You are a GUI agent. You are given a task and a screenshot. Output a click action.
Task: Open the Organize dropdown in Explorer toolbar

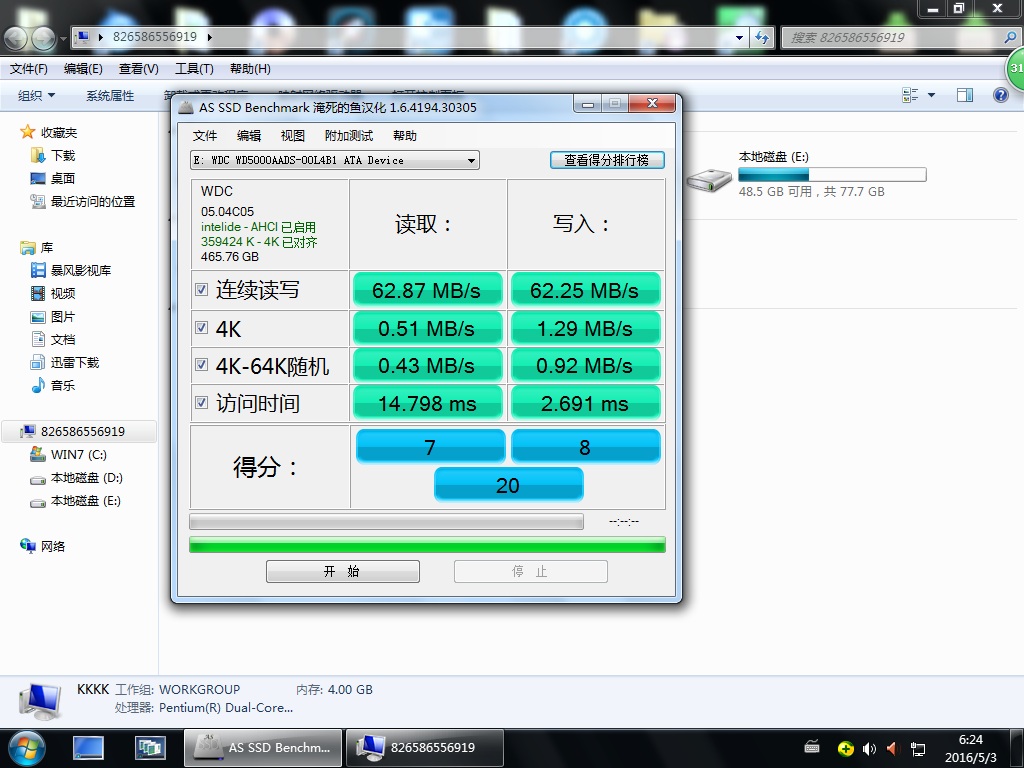pos(37,95)
